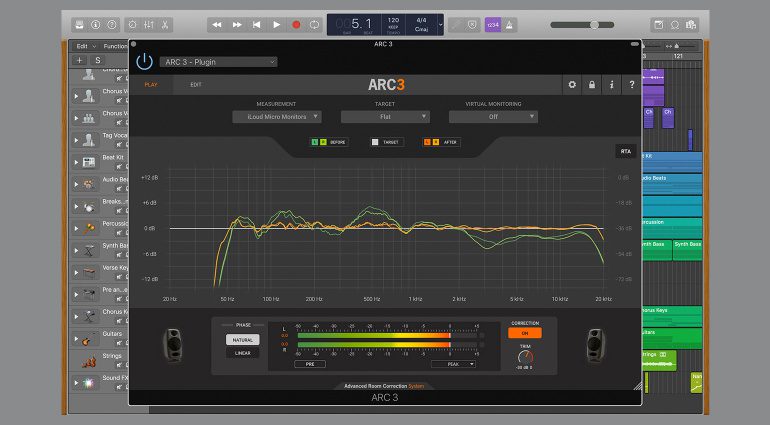Toggle the cycle loop button
Screen dimensions: 770x425
click(315, 24)
